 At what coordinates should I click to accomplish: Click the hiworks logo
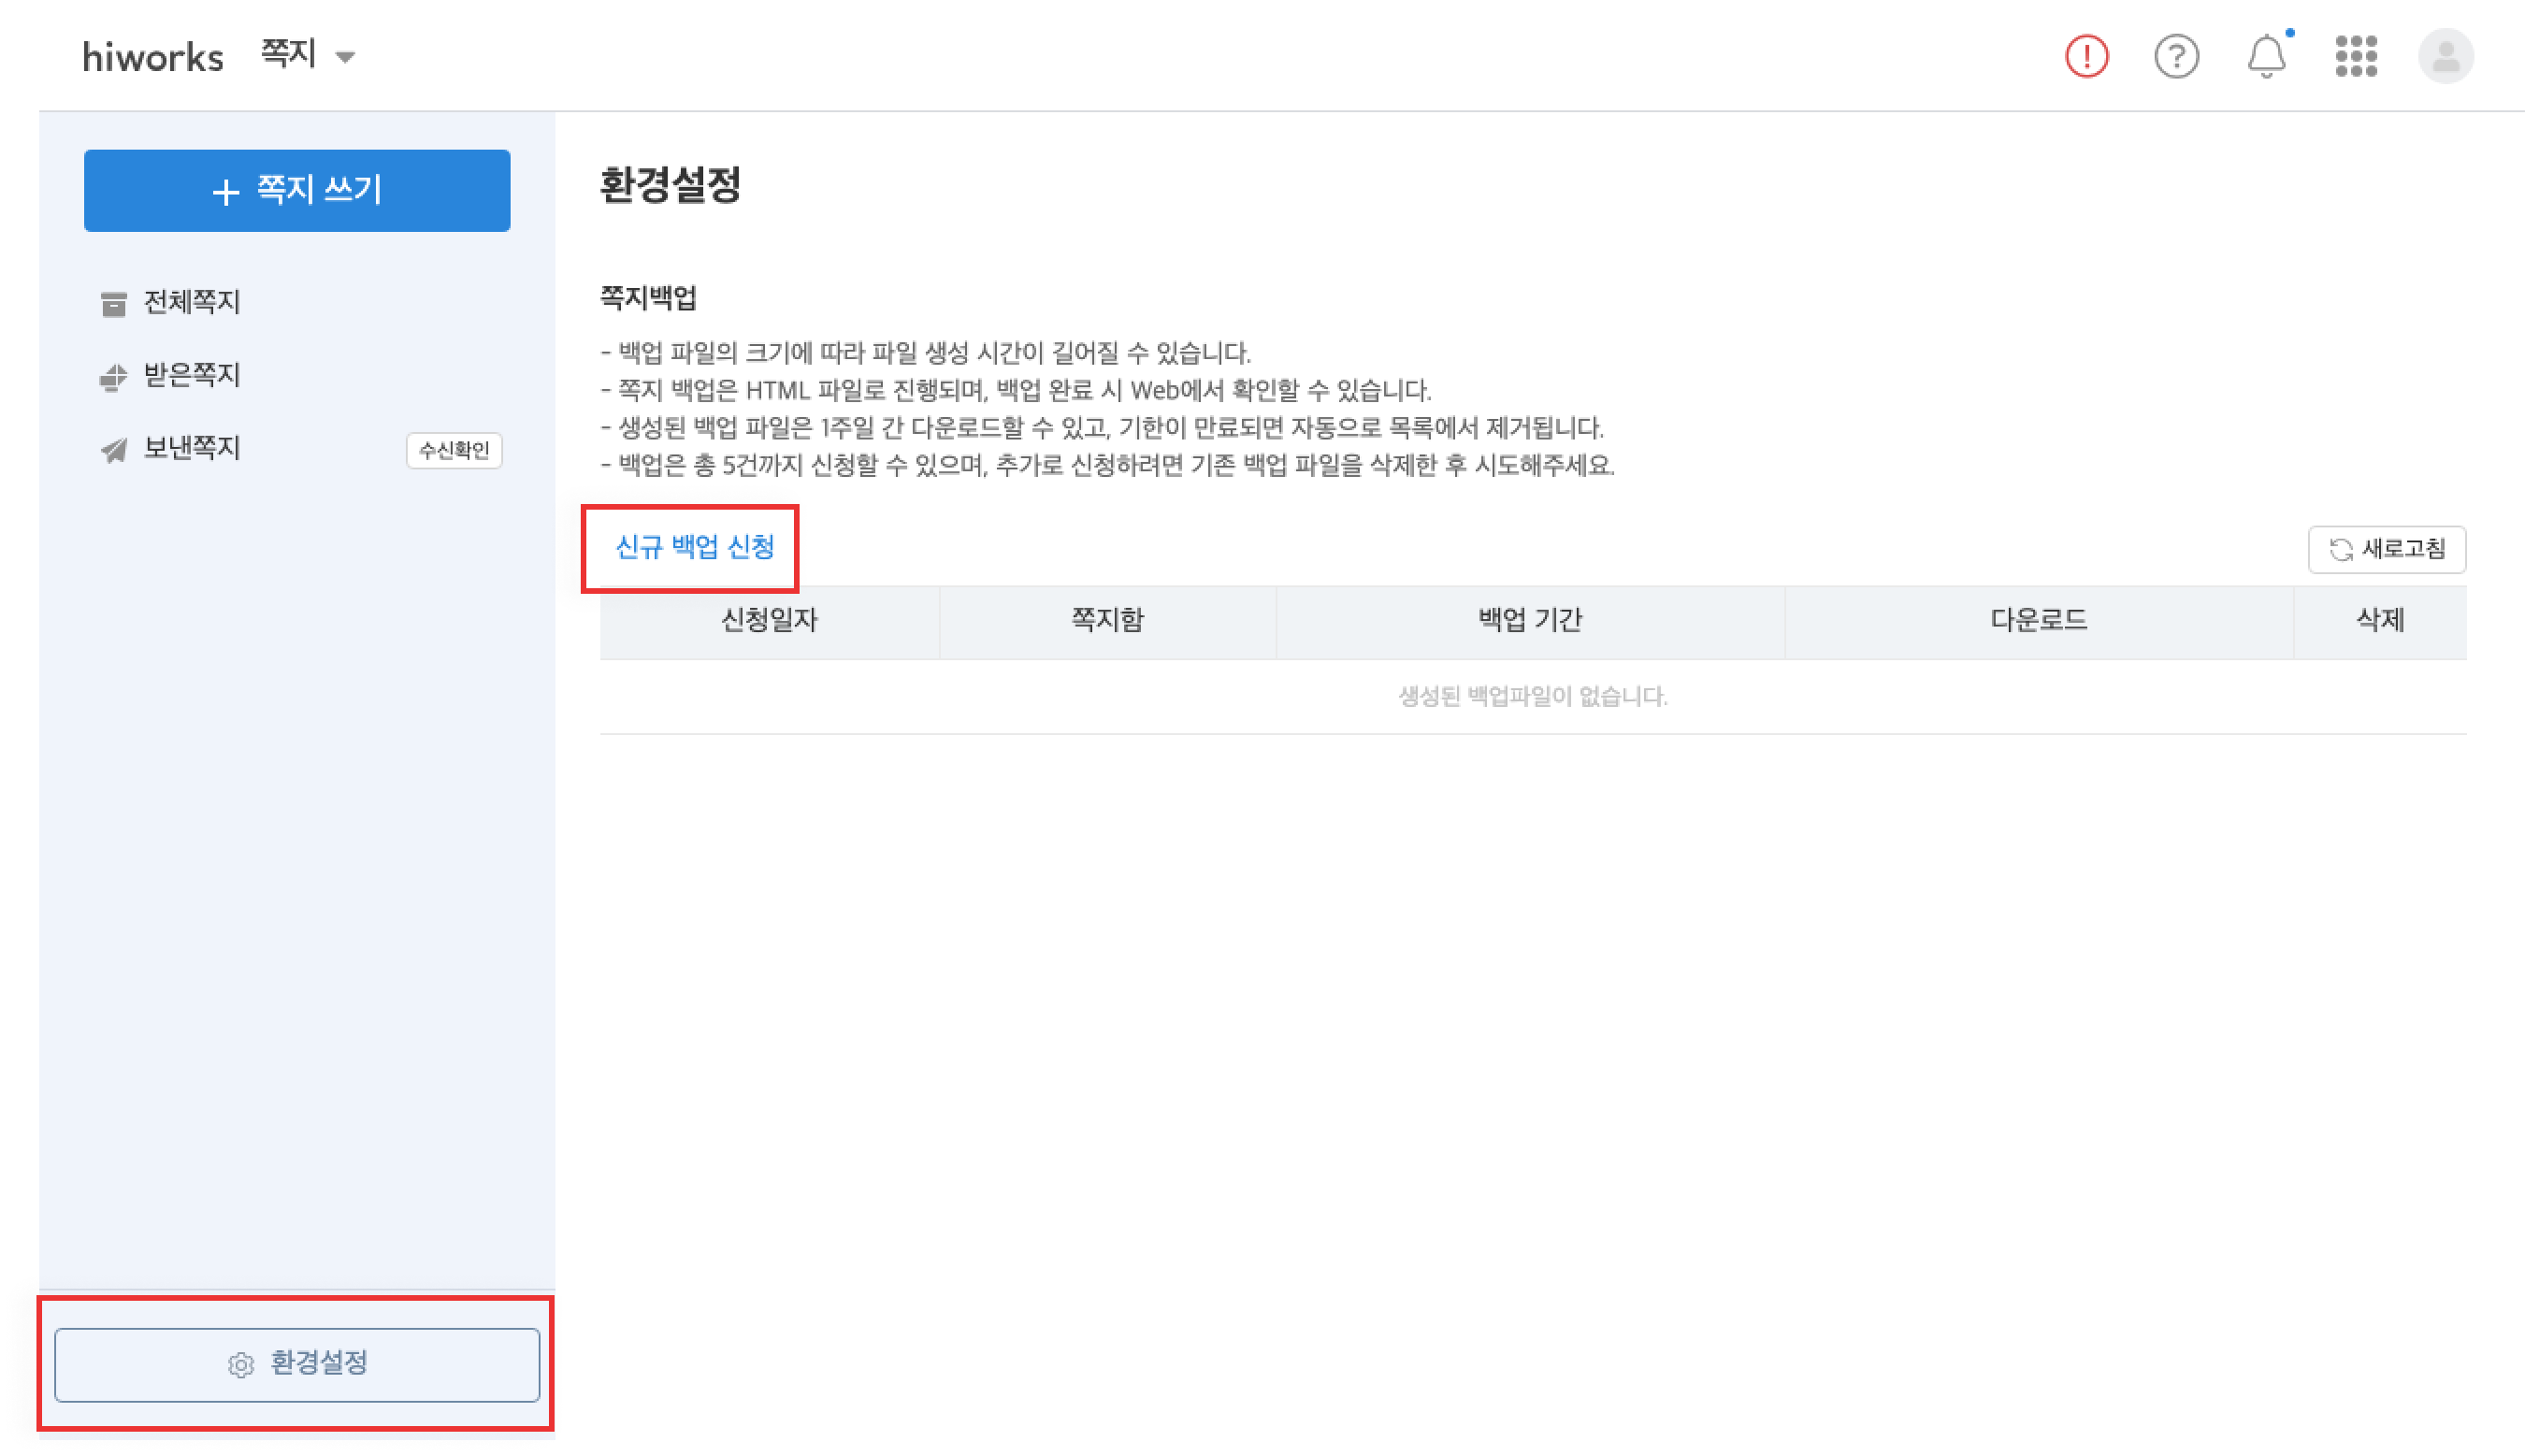(153, 57)
